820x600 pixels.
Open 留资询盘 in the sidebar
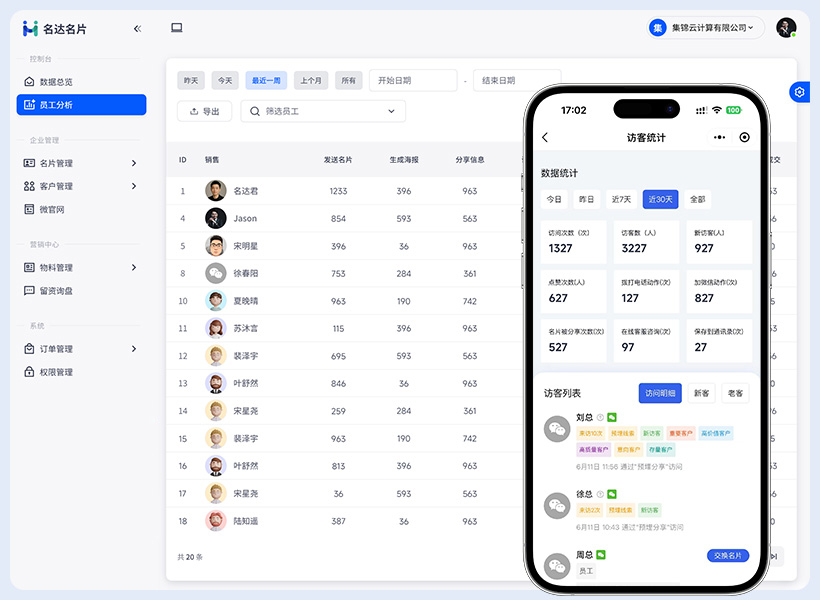[x=81, y=290]
